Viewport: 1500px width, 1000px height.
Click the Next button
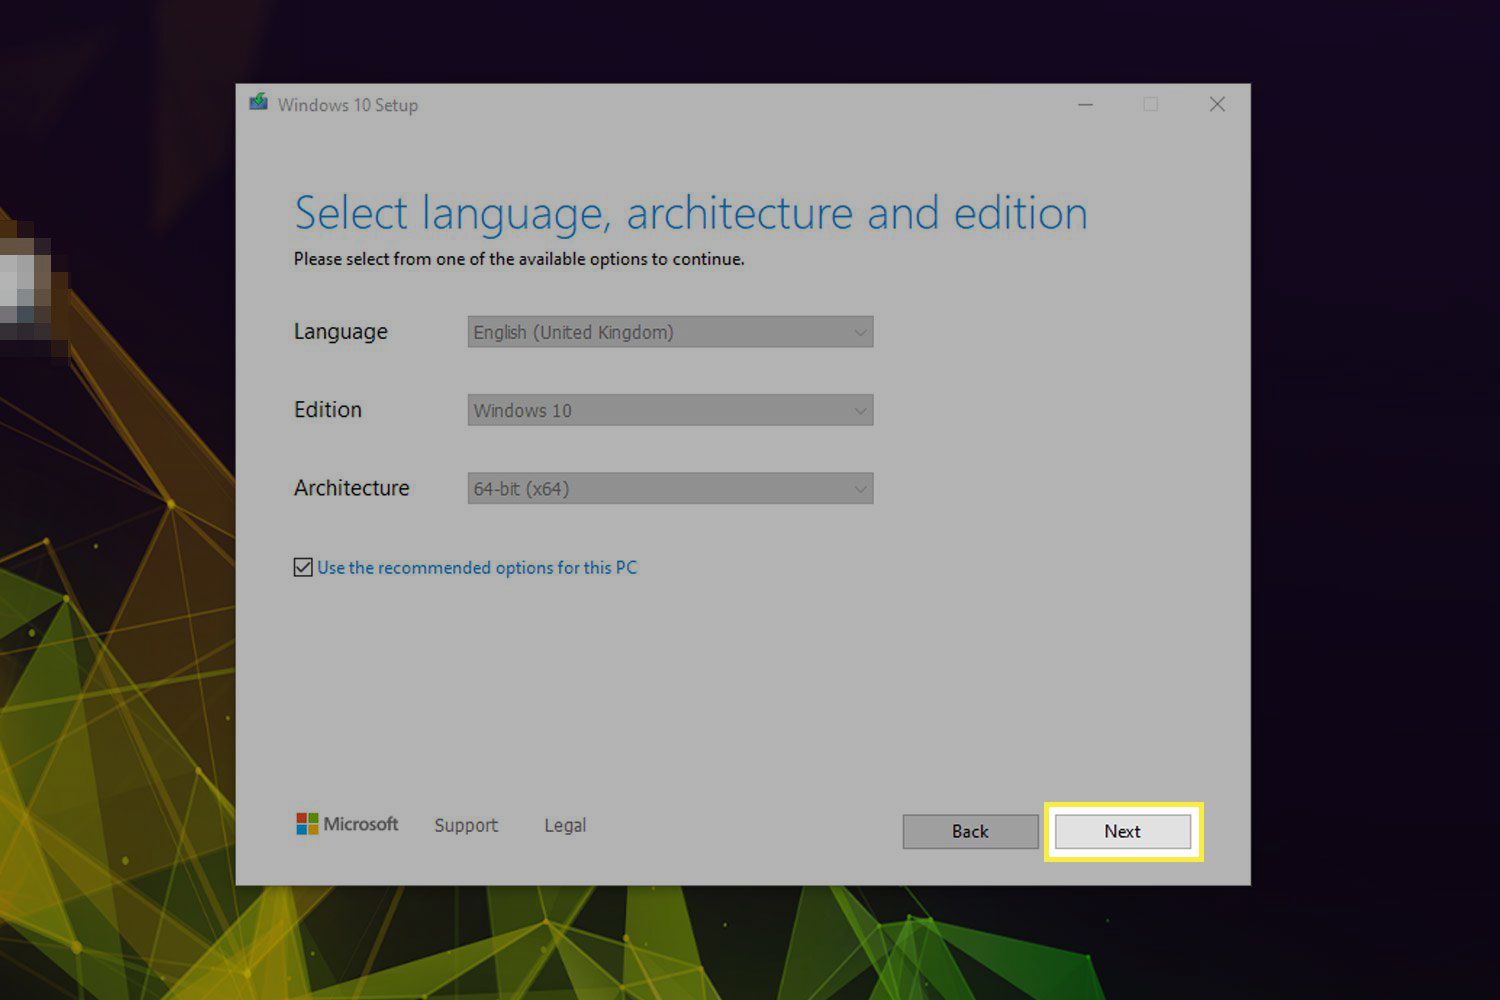1122,831
